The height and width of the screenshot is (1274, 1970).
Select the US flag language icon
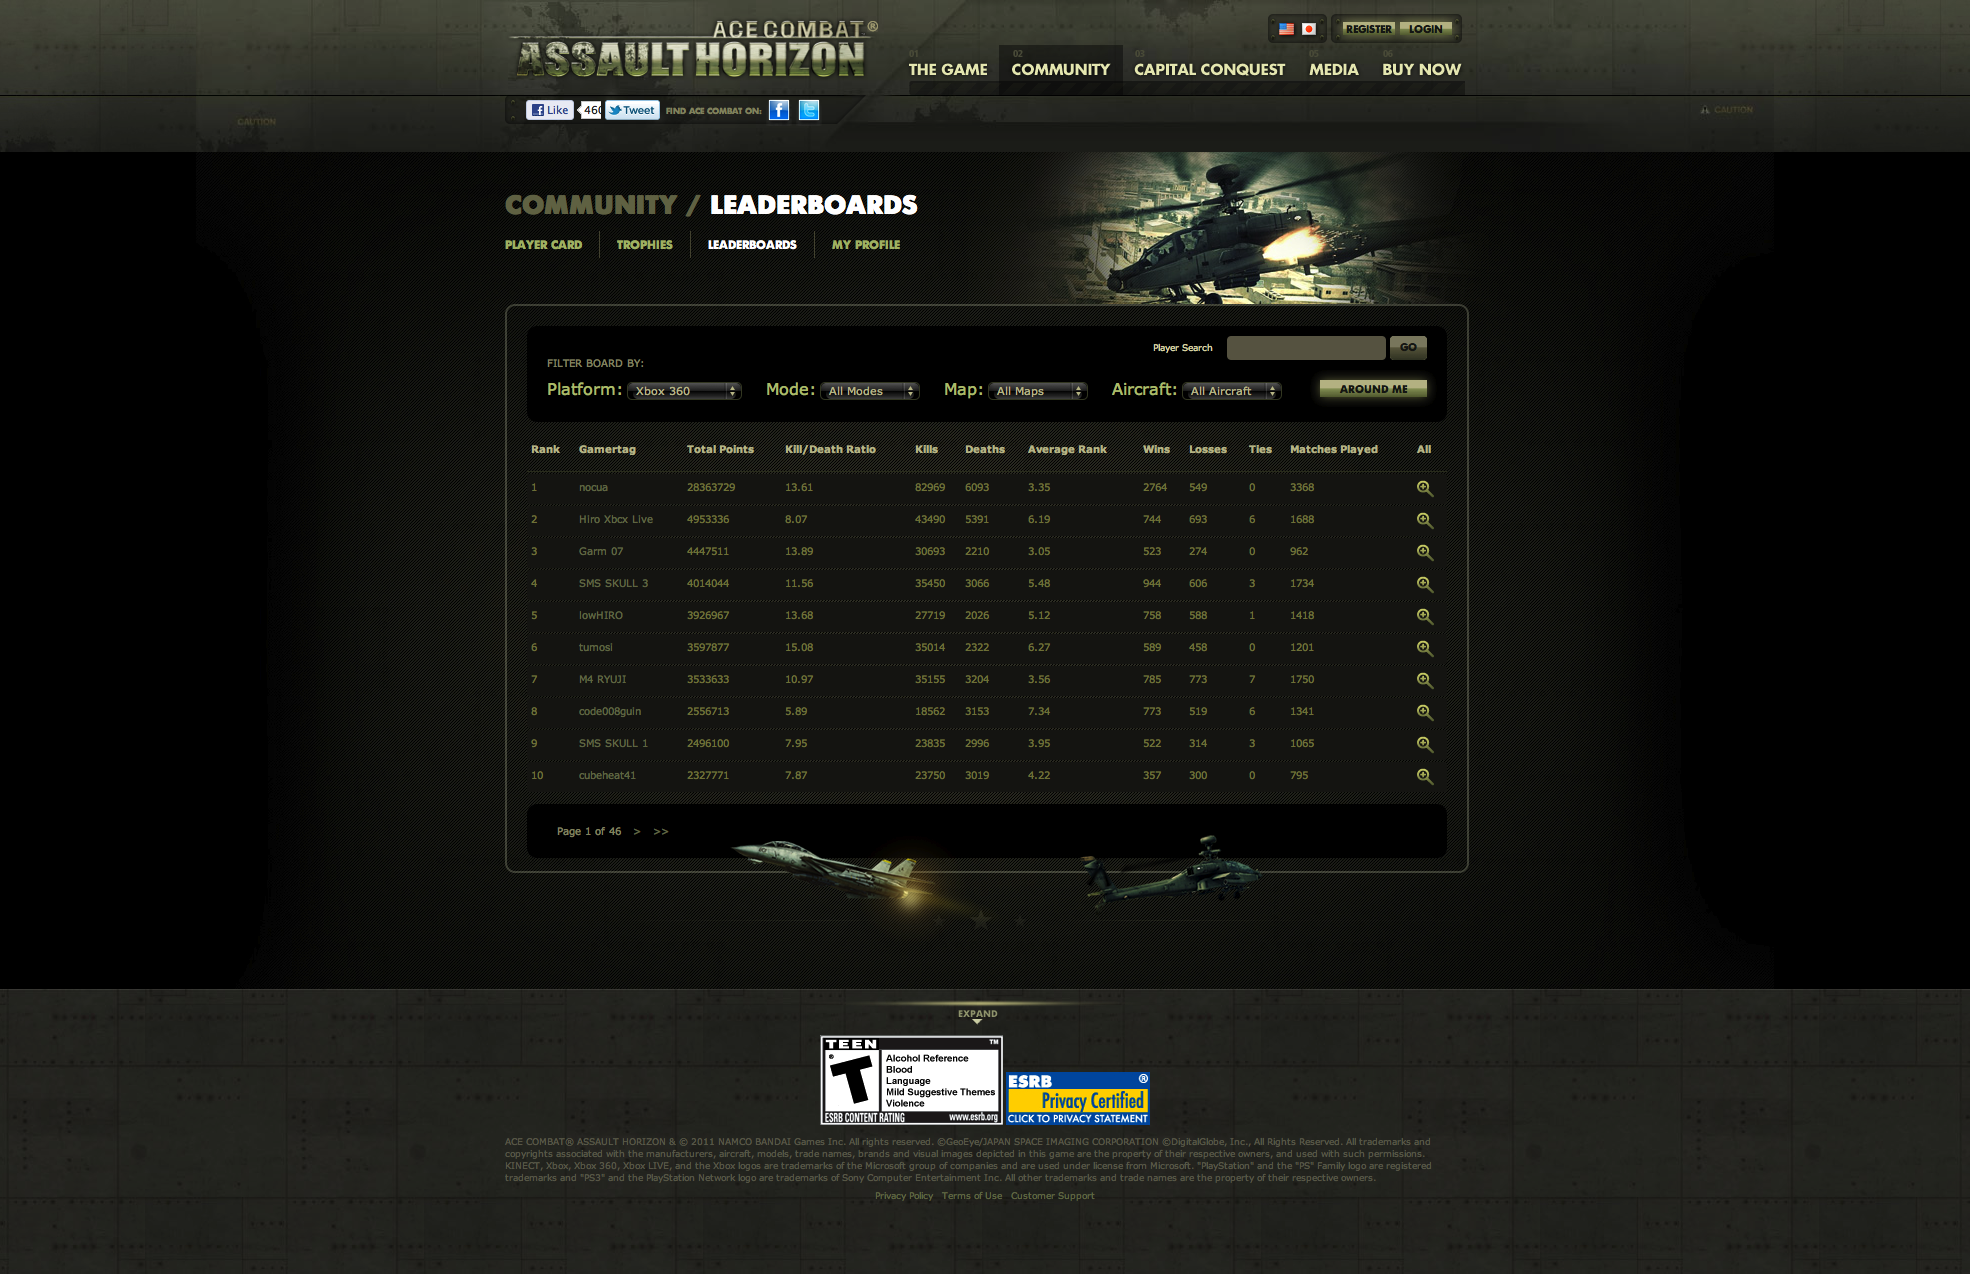(x=1286, y=29)
